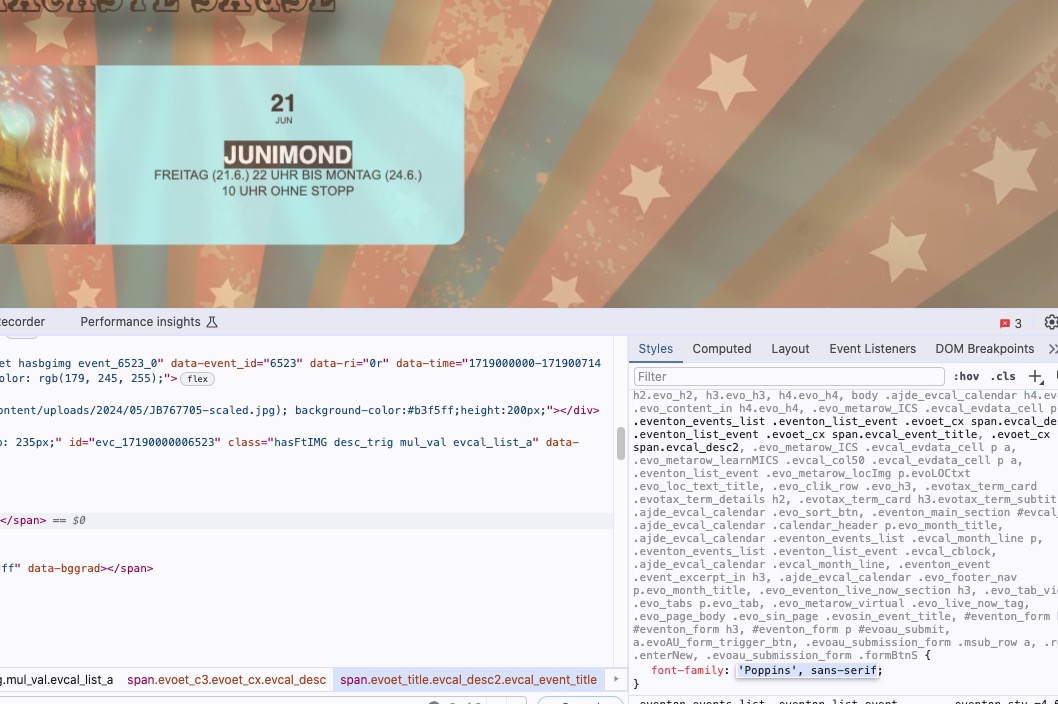Open the Event Listeners tab
This screenshot has height=704, width=1058.
tap(872, 349)
